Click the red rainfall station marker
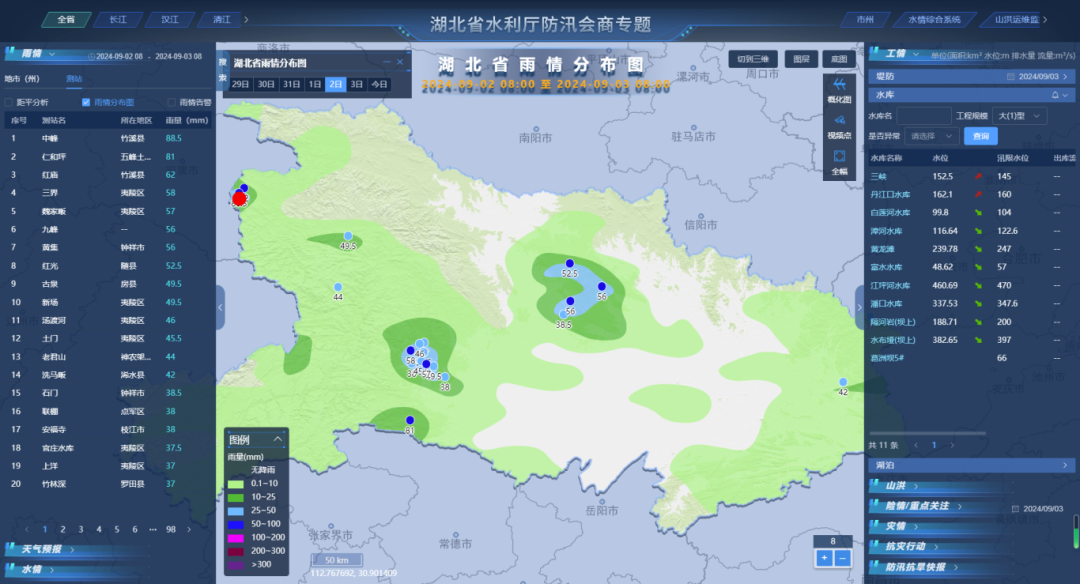Image resolution: width=1080 pixels, height=584 pixels. tap(239, 199)
